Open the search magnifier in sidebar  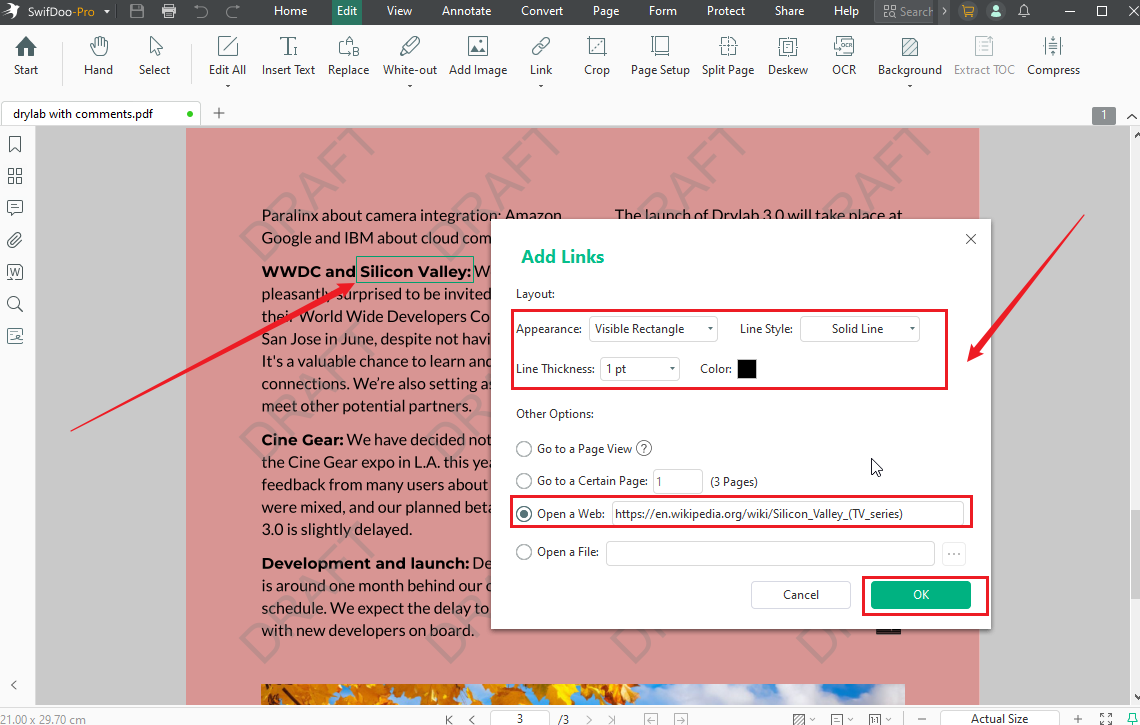coord(15,304)
